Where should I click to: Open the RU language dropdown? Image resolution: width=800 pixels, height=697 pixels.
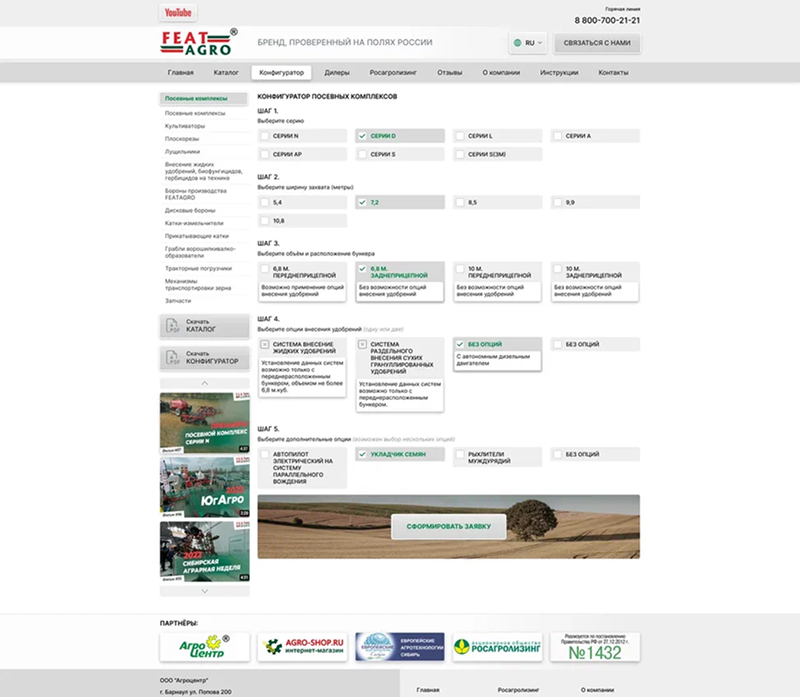point(529,43)
